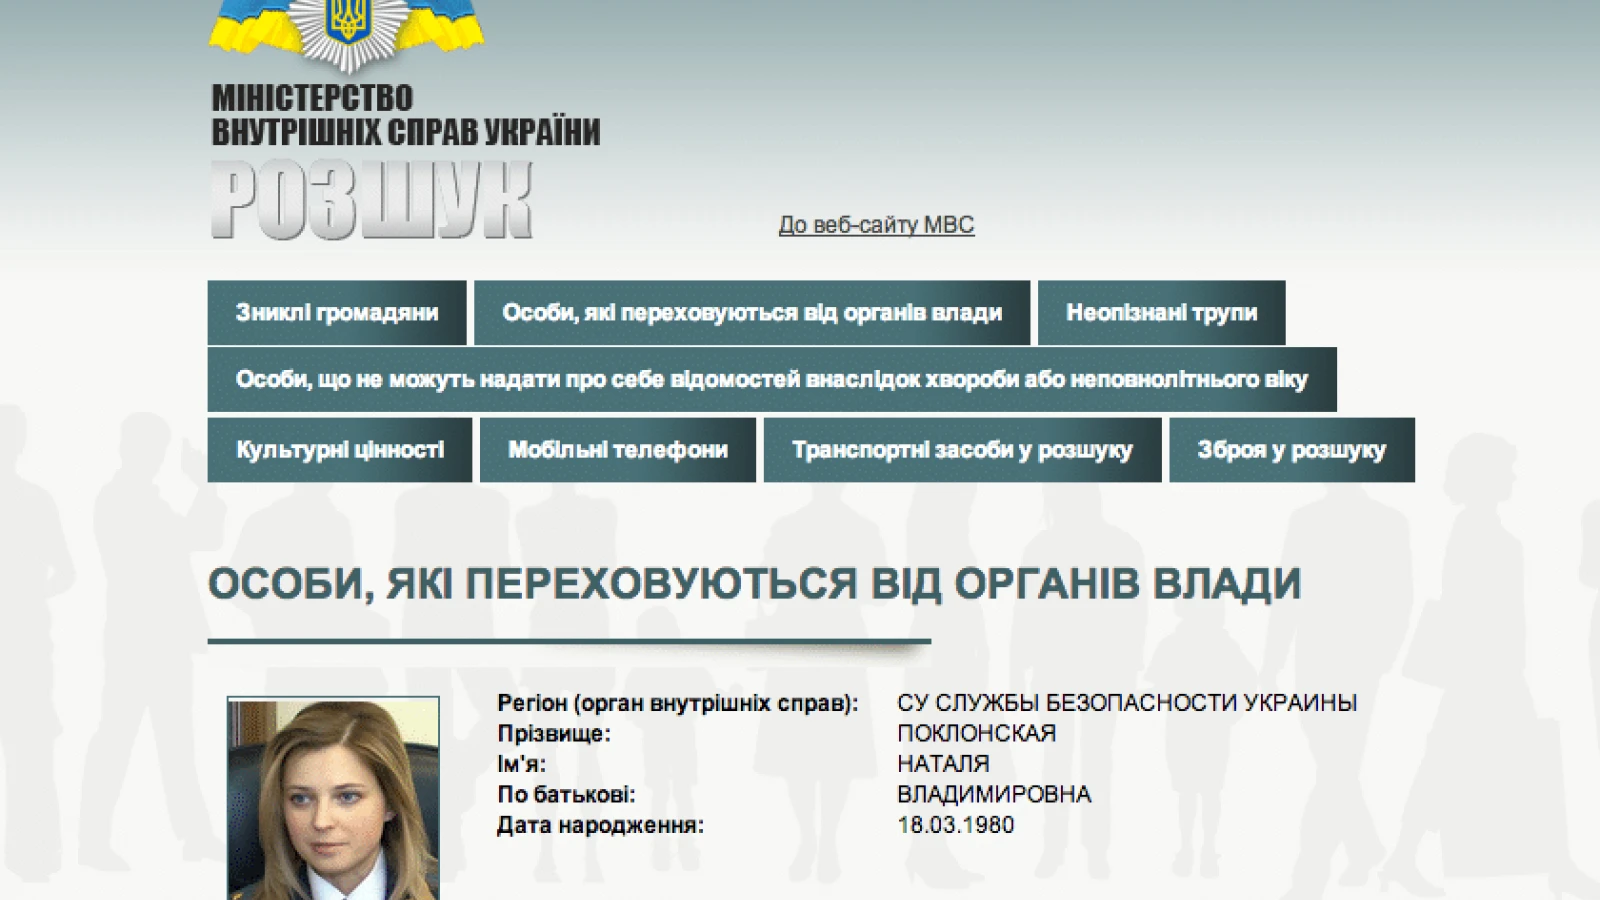Click the birth date 18.03.1980
Image resolution: width=1600 pixels, height=900 pixels.
(x=955, y=825)
